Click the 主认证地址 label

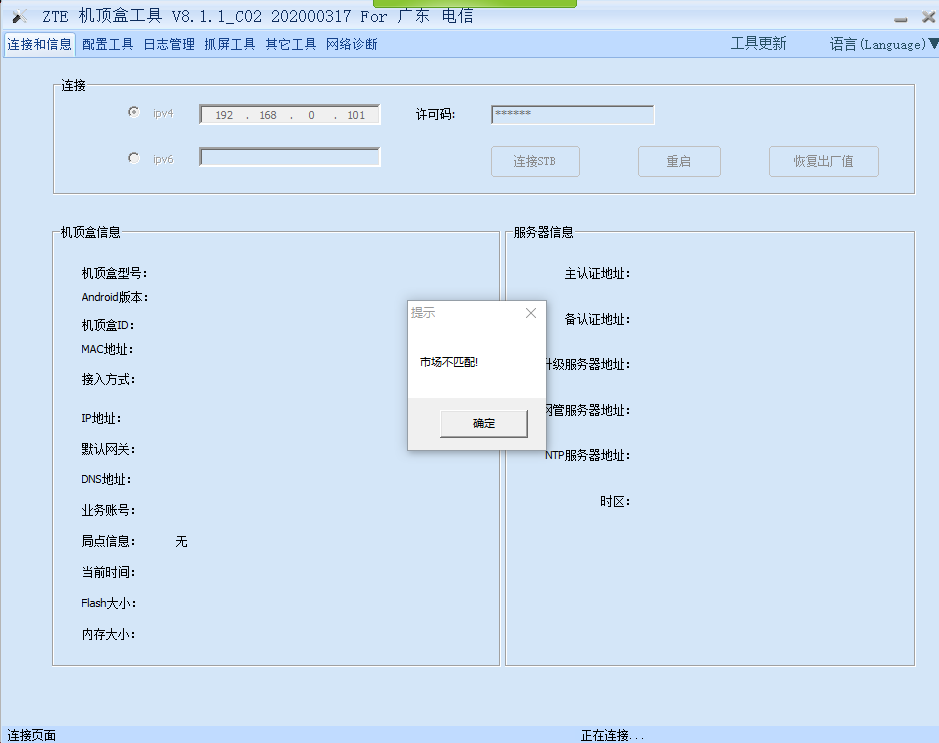point(597,274)
